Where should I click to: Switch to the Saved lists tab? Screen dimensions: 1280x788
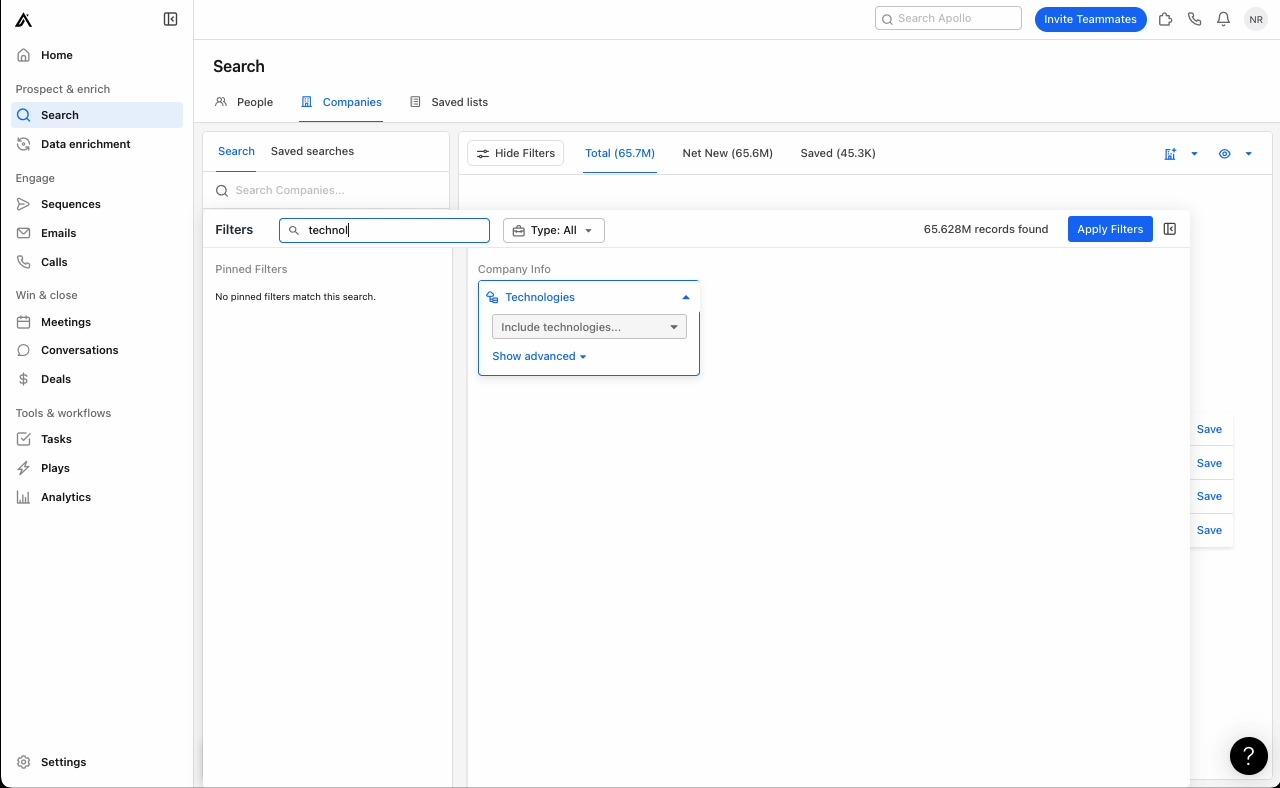click(x=449, y=102)
